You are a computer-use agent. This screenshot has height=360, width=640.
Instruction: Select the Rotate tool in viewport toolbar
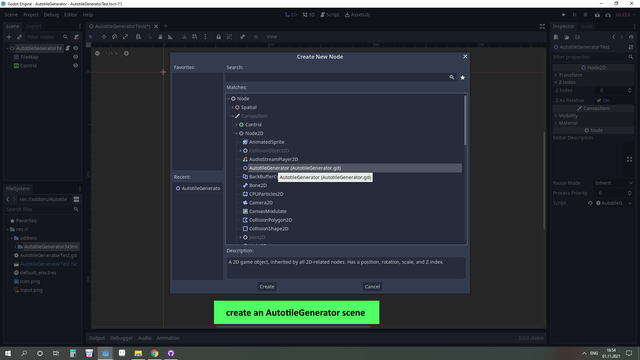(x=115, y=37)
